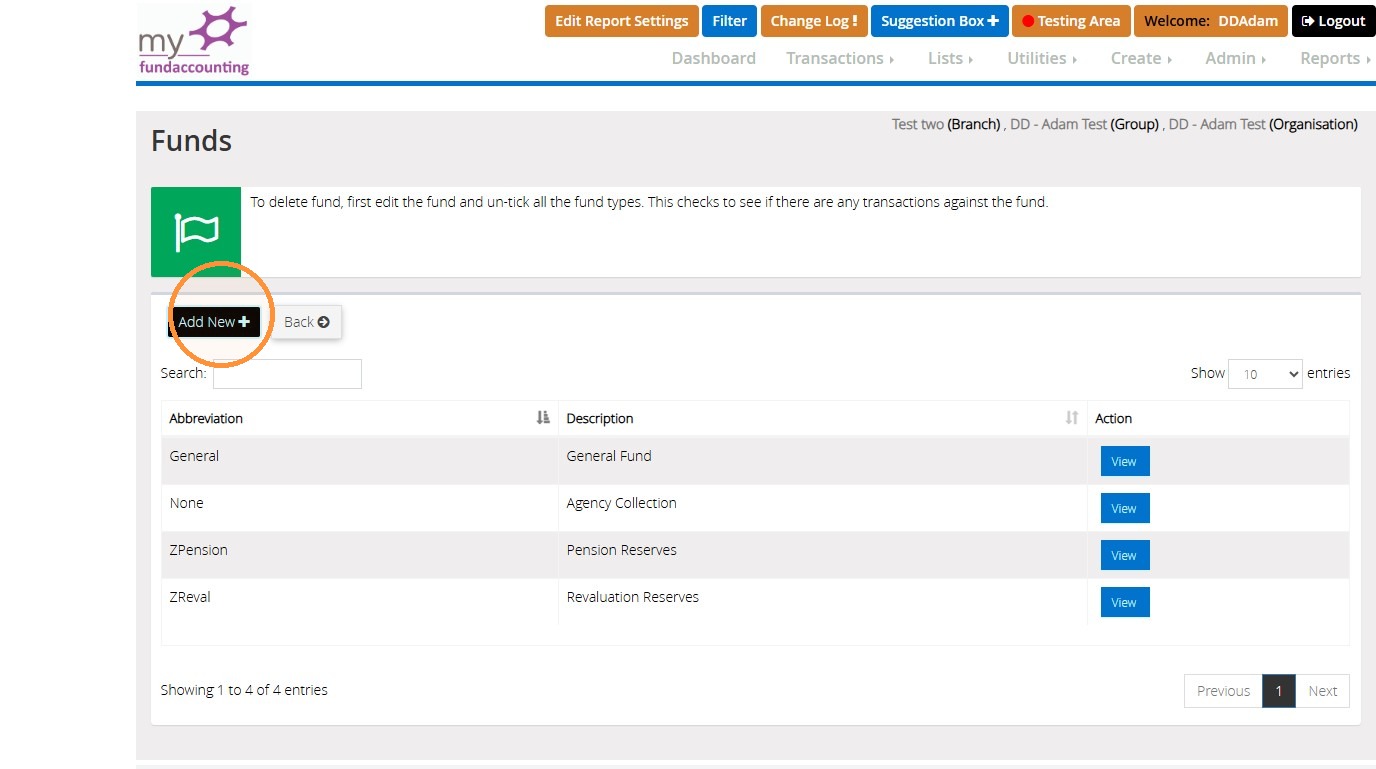
Task: Go to the Previous page
Action: 1223,691
